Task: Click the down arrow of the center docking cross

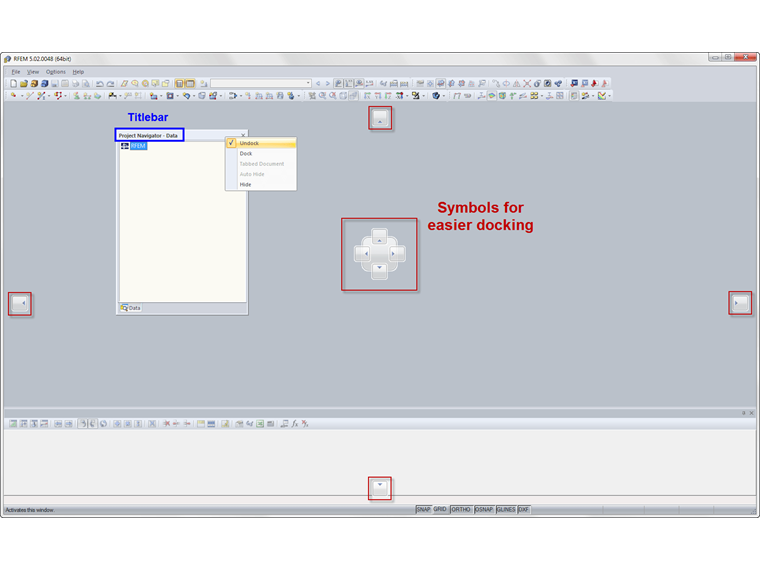Action: point(380,271)
